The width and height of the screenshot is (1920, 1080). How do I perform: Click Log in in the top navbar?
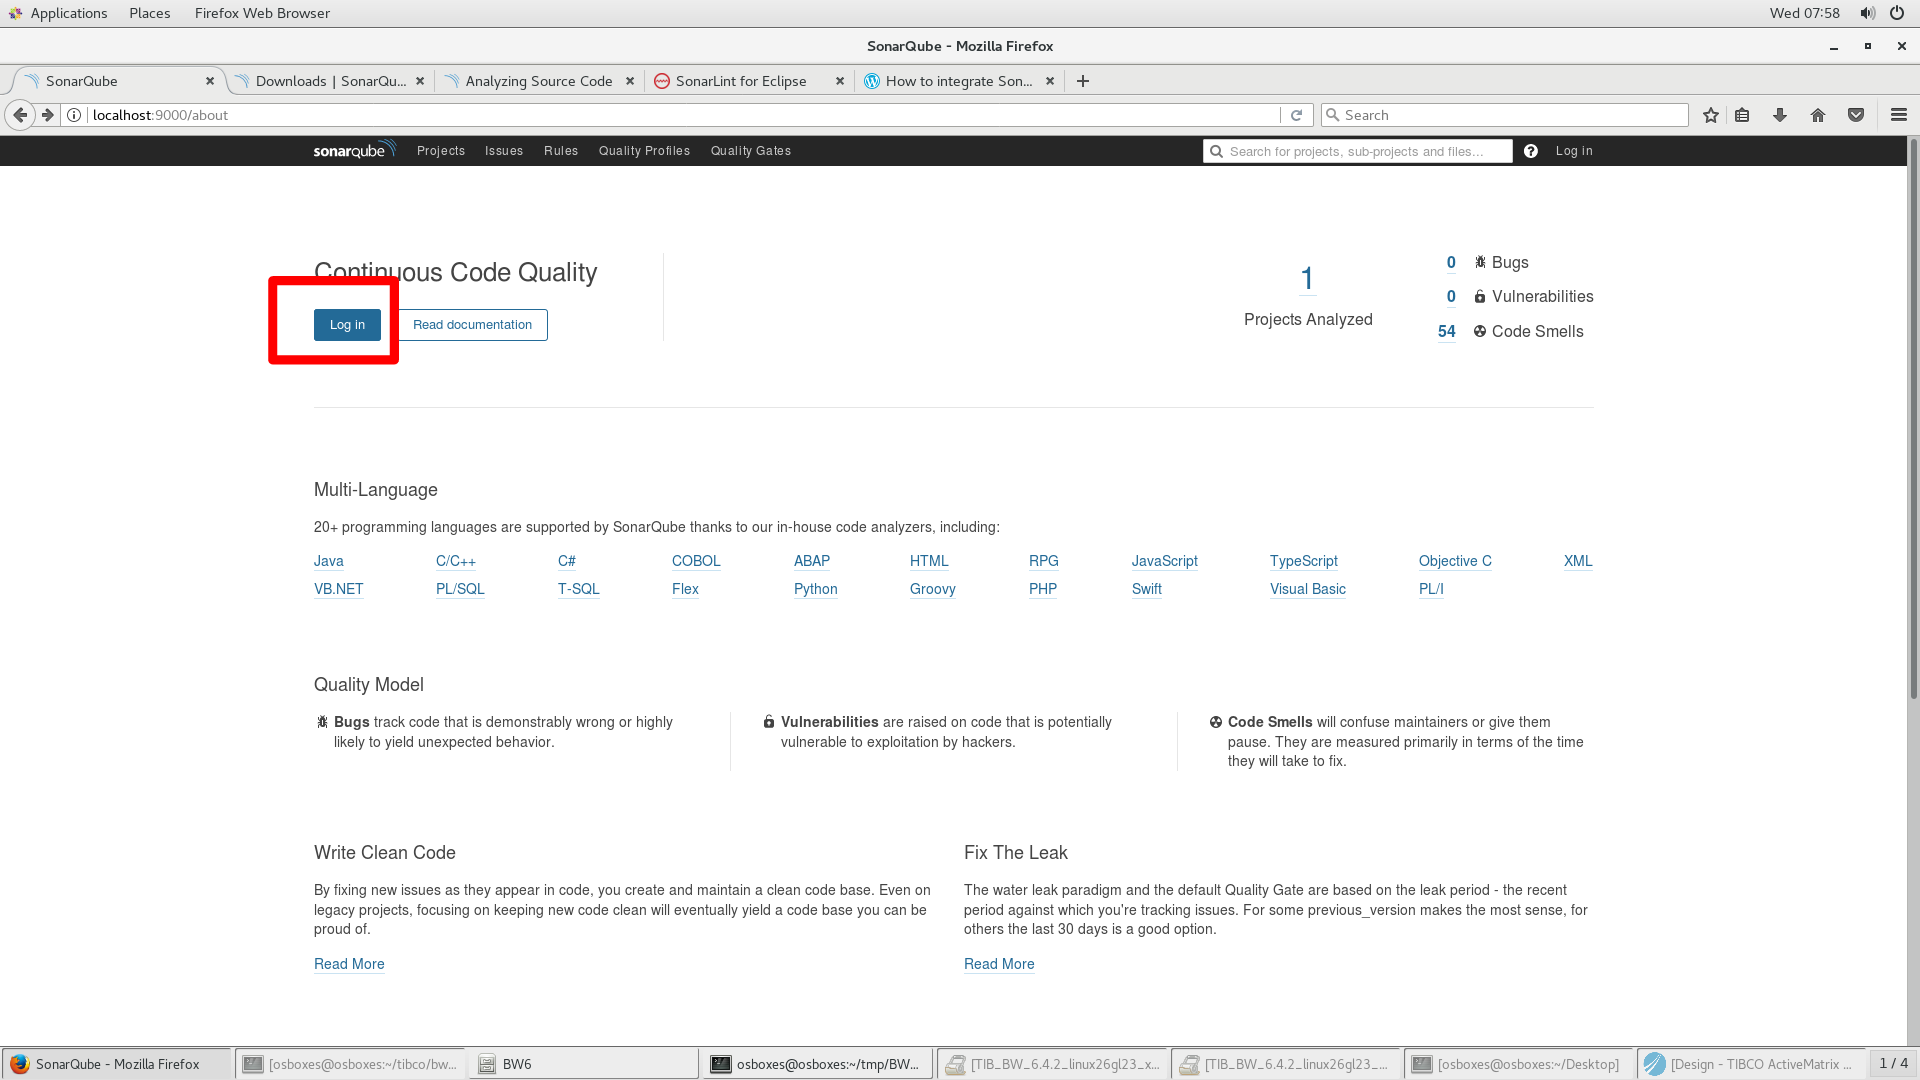(1574, 151)
